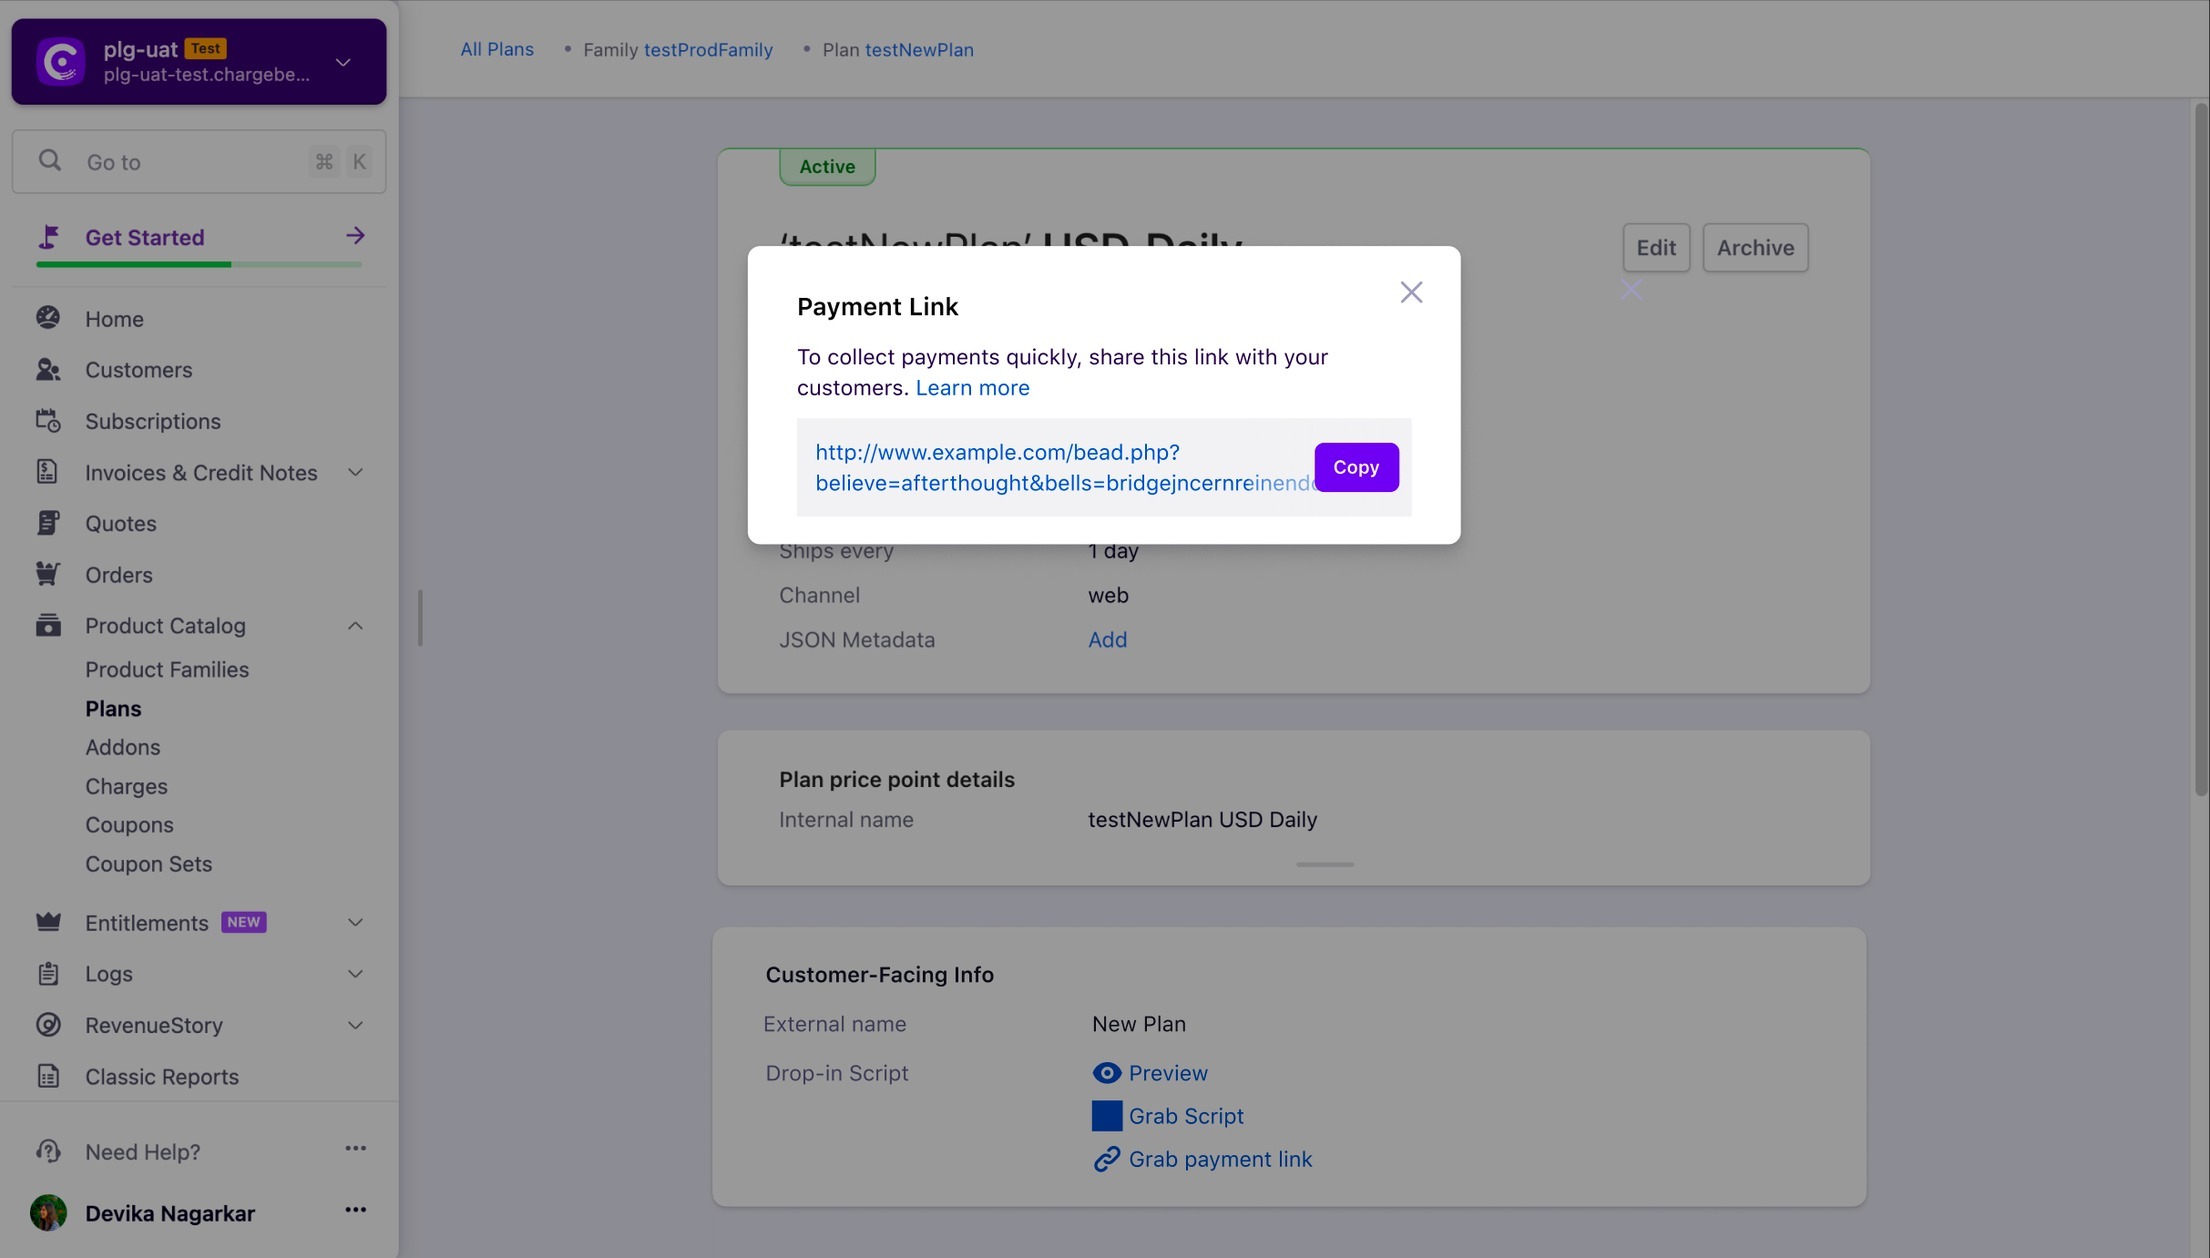Viewport: 2210px width, 1258px height.
Task: Collapse the Product Catalog section
Action: pos(355,625)
